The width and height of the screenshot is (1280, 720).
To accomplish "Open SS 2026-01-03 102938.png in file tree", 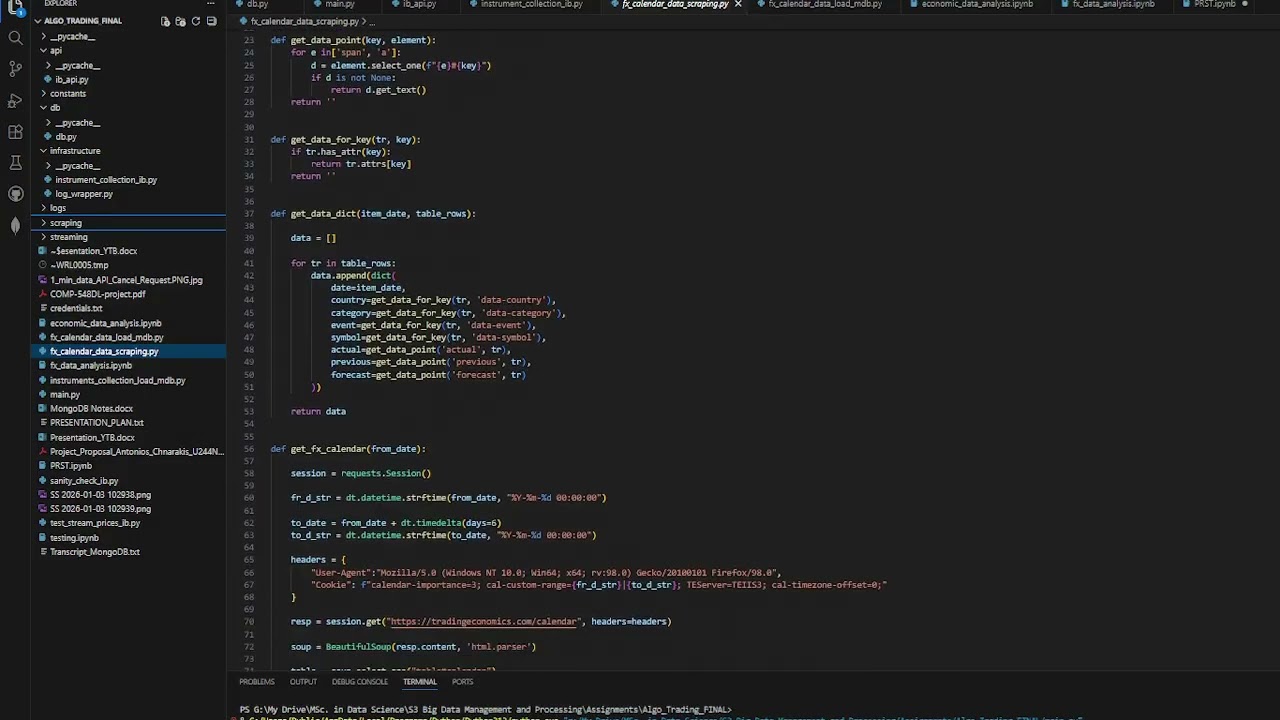I will pyautogui.click(x=100, y=495).
